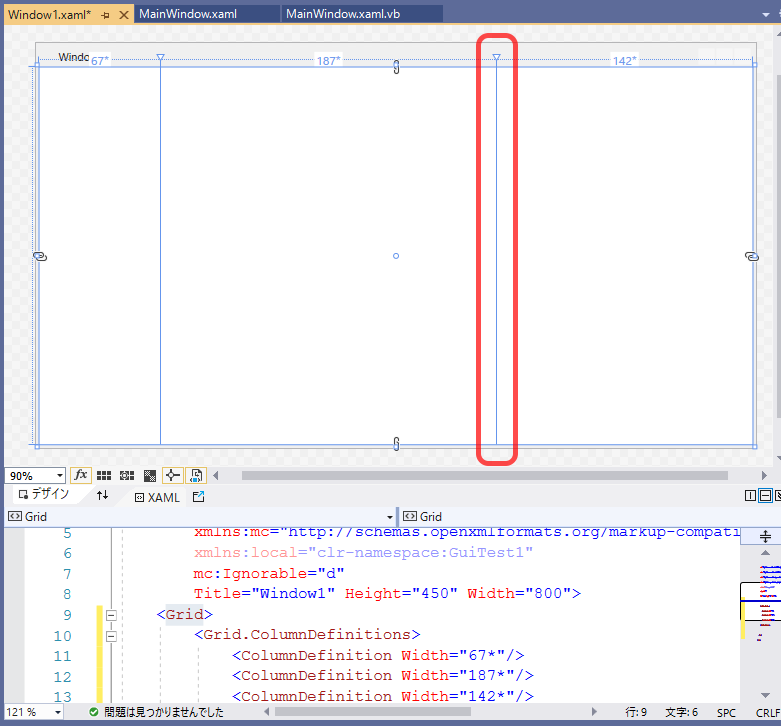
Task: Collapse the <Grid> element on line 9
Action: coord(111,615)
